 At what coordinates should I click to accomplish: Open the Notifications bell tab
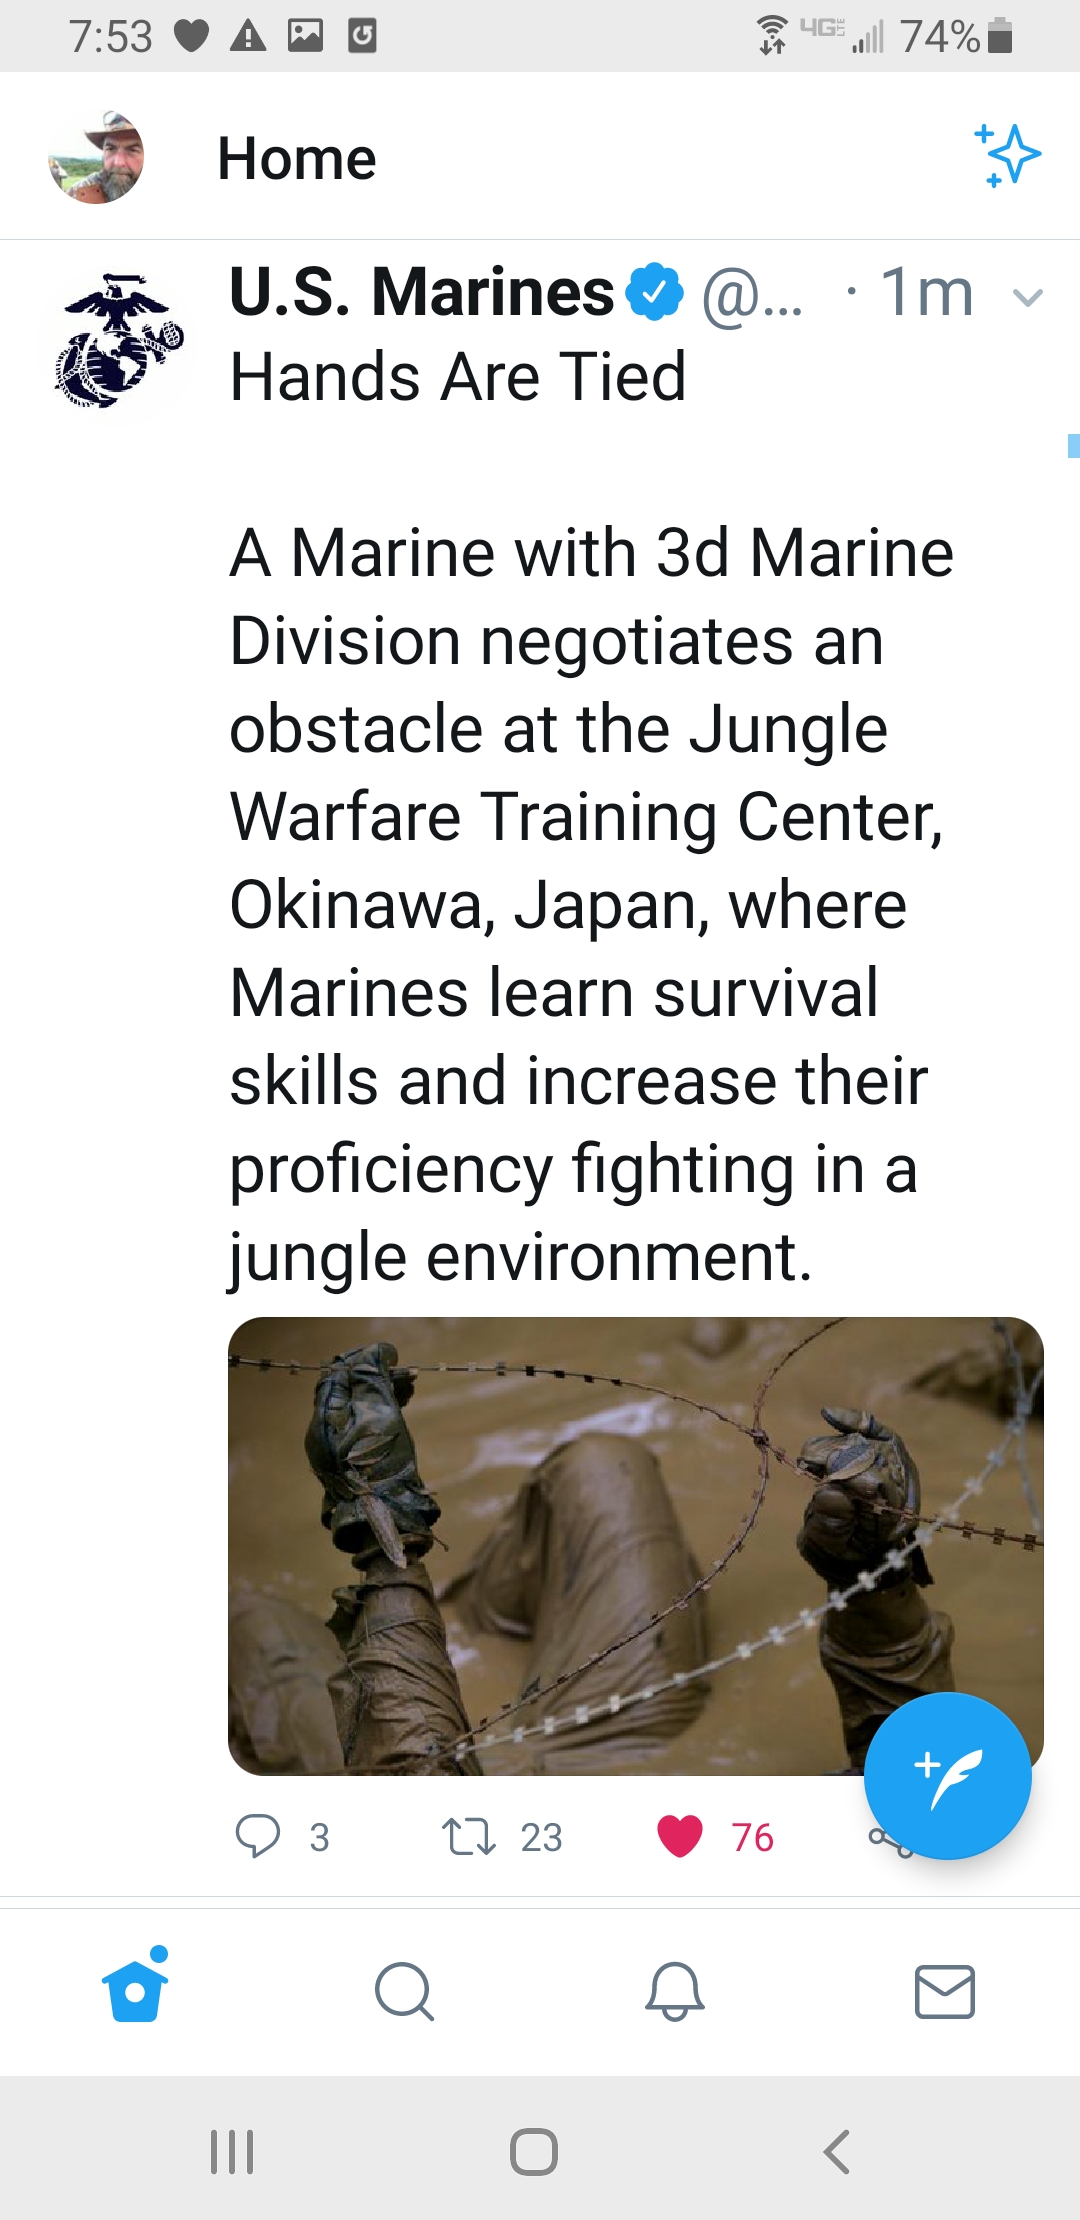(675, 1991)
